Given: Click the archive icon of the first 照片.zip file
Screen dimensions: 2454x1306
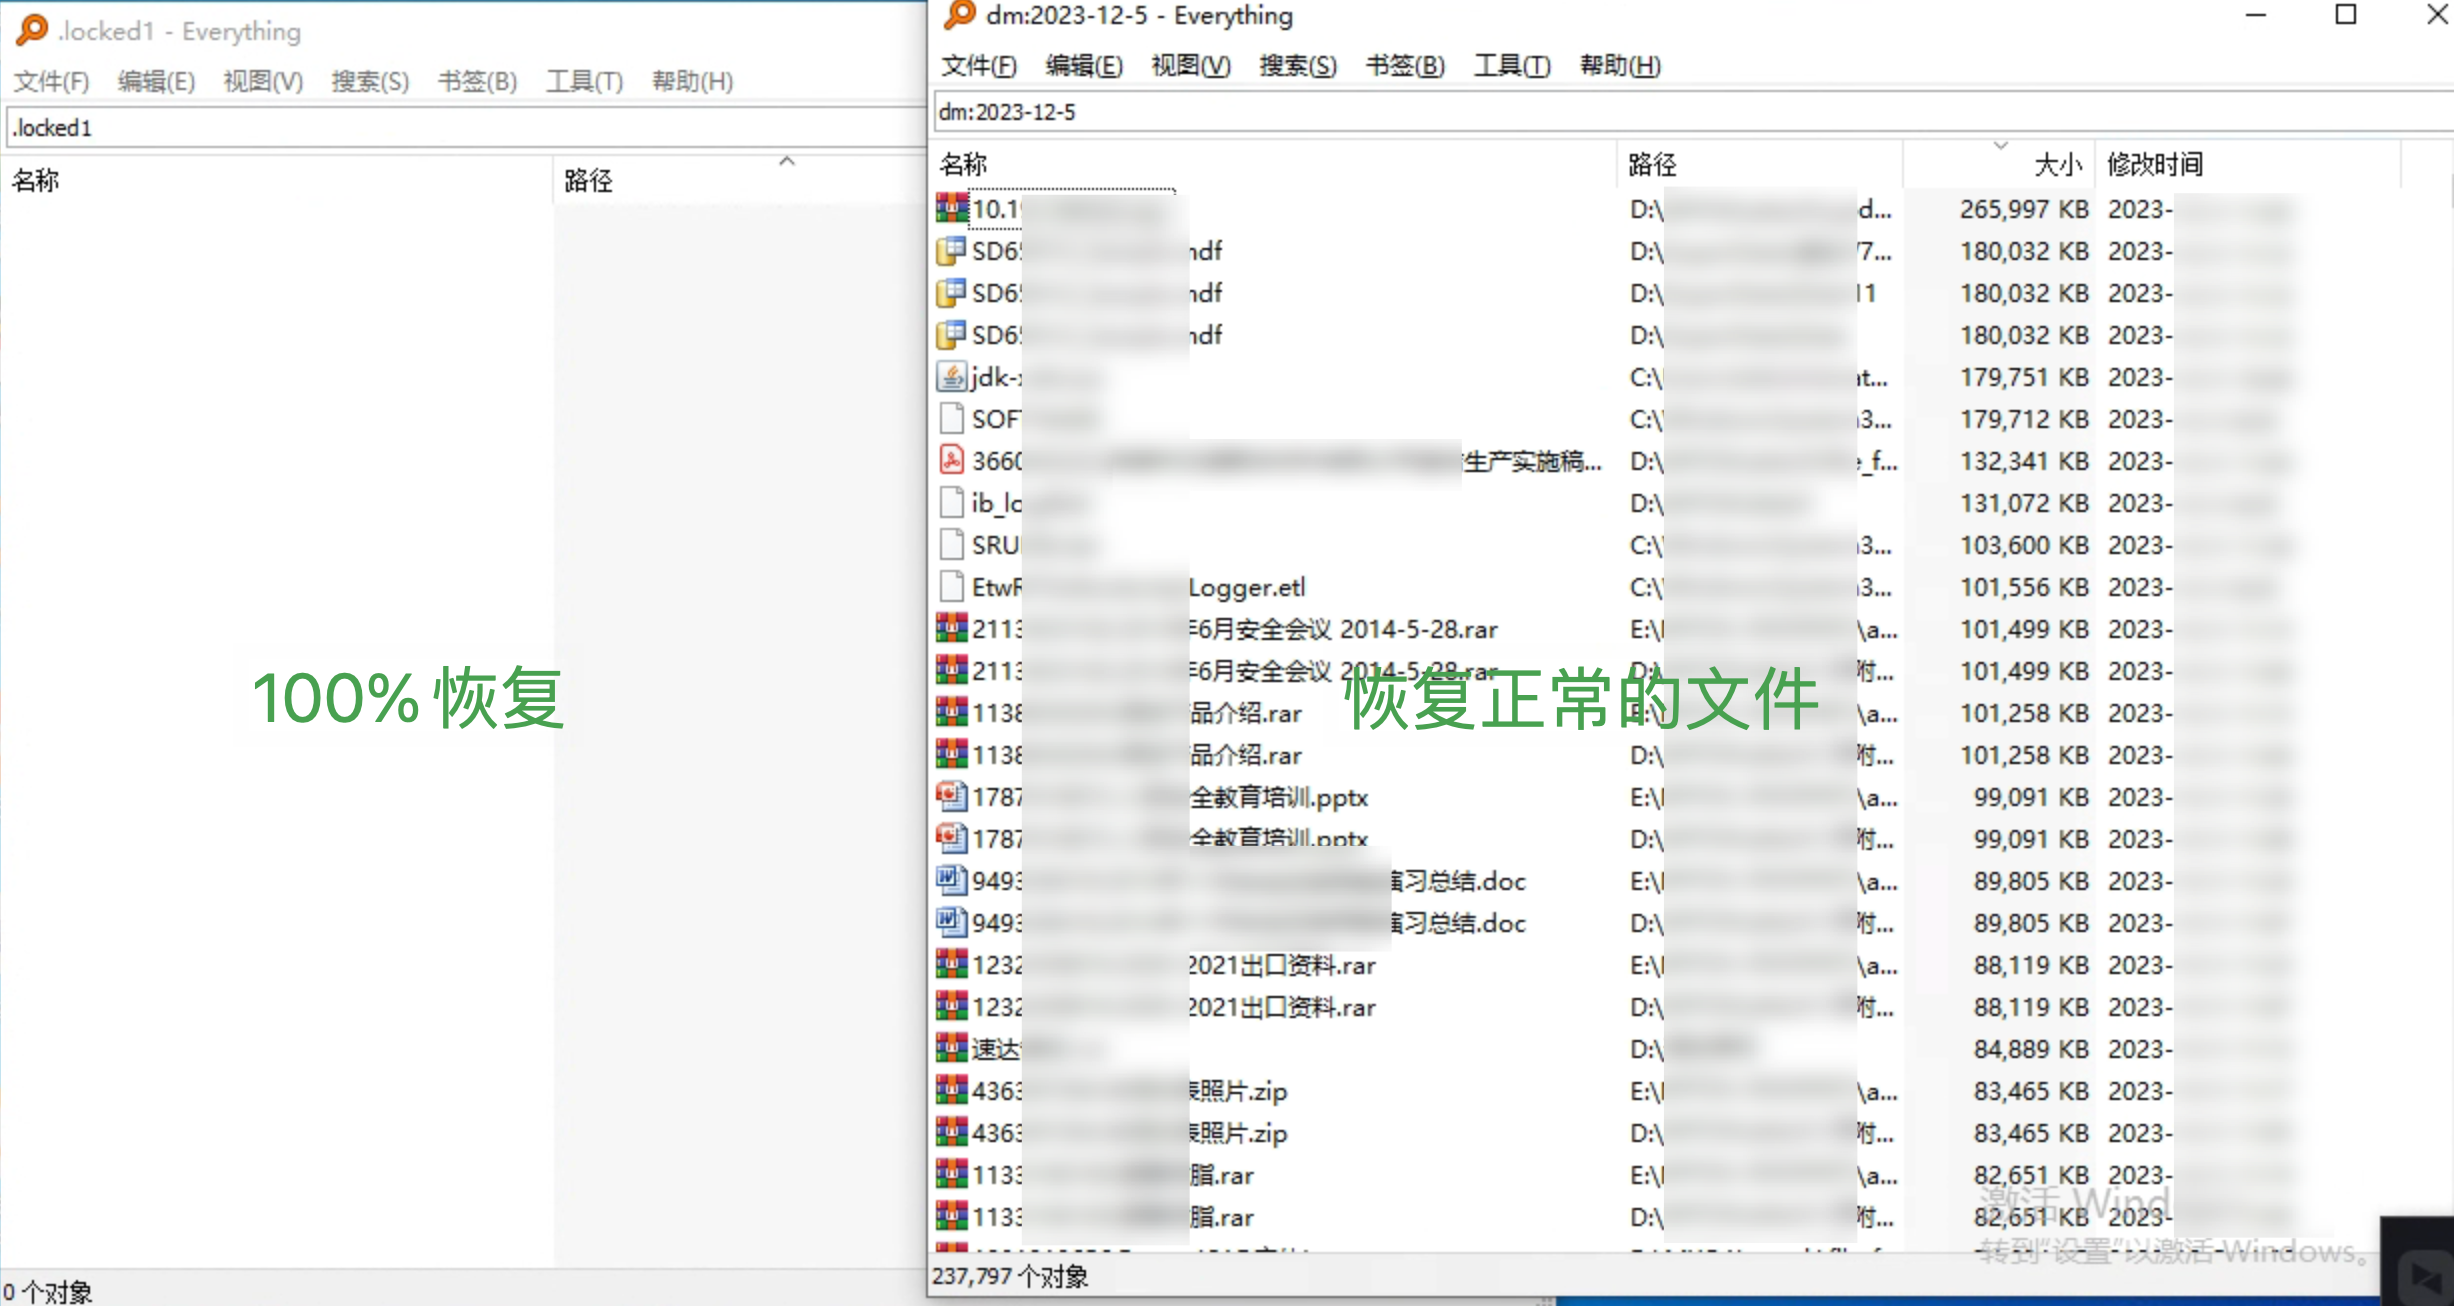Looking at the screenshot, I should click(x=951, y=1090).
